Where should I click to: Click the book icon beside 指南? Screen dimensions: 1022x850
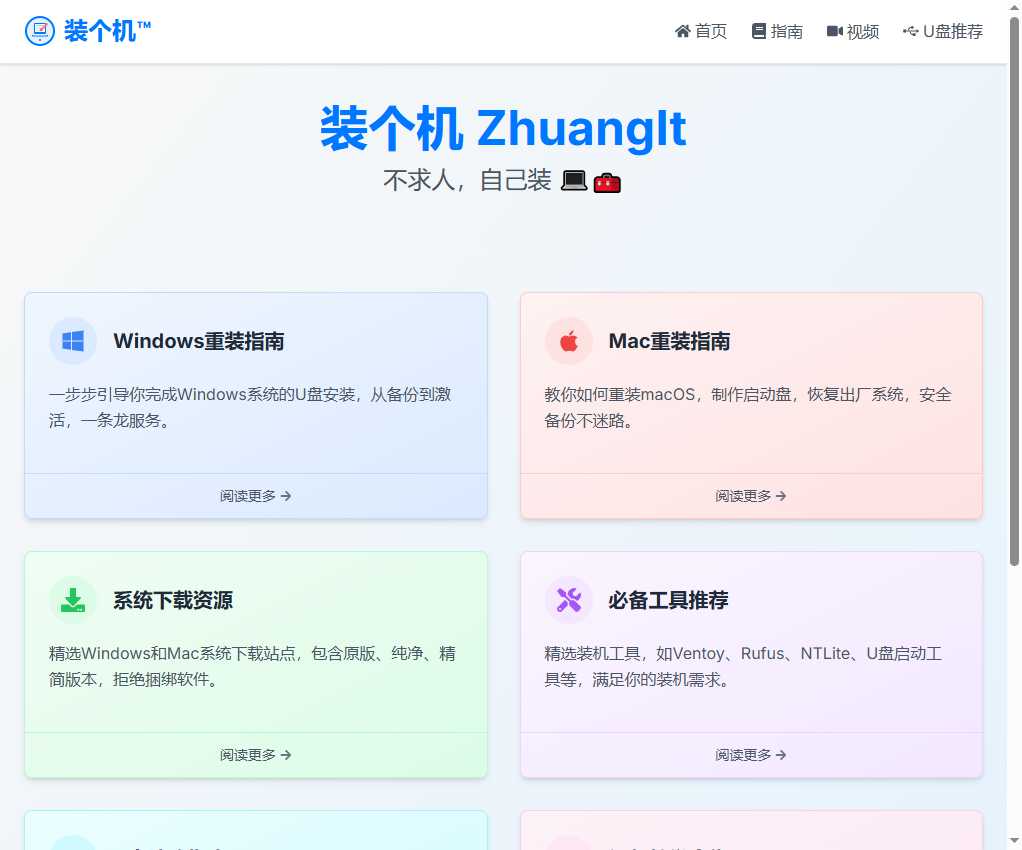759,31
